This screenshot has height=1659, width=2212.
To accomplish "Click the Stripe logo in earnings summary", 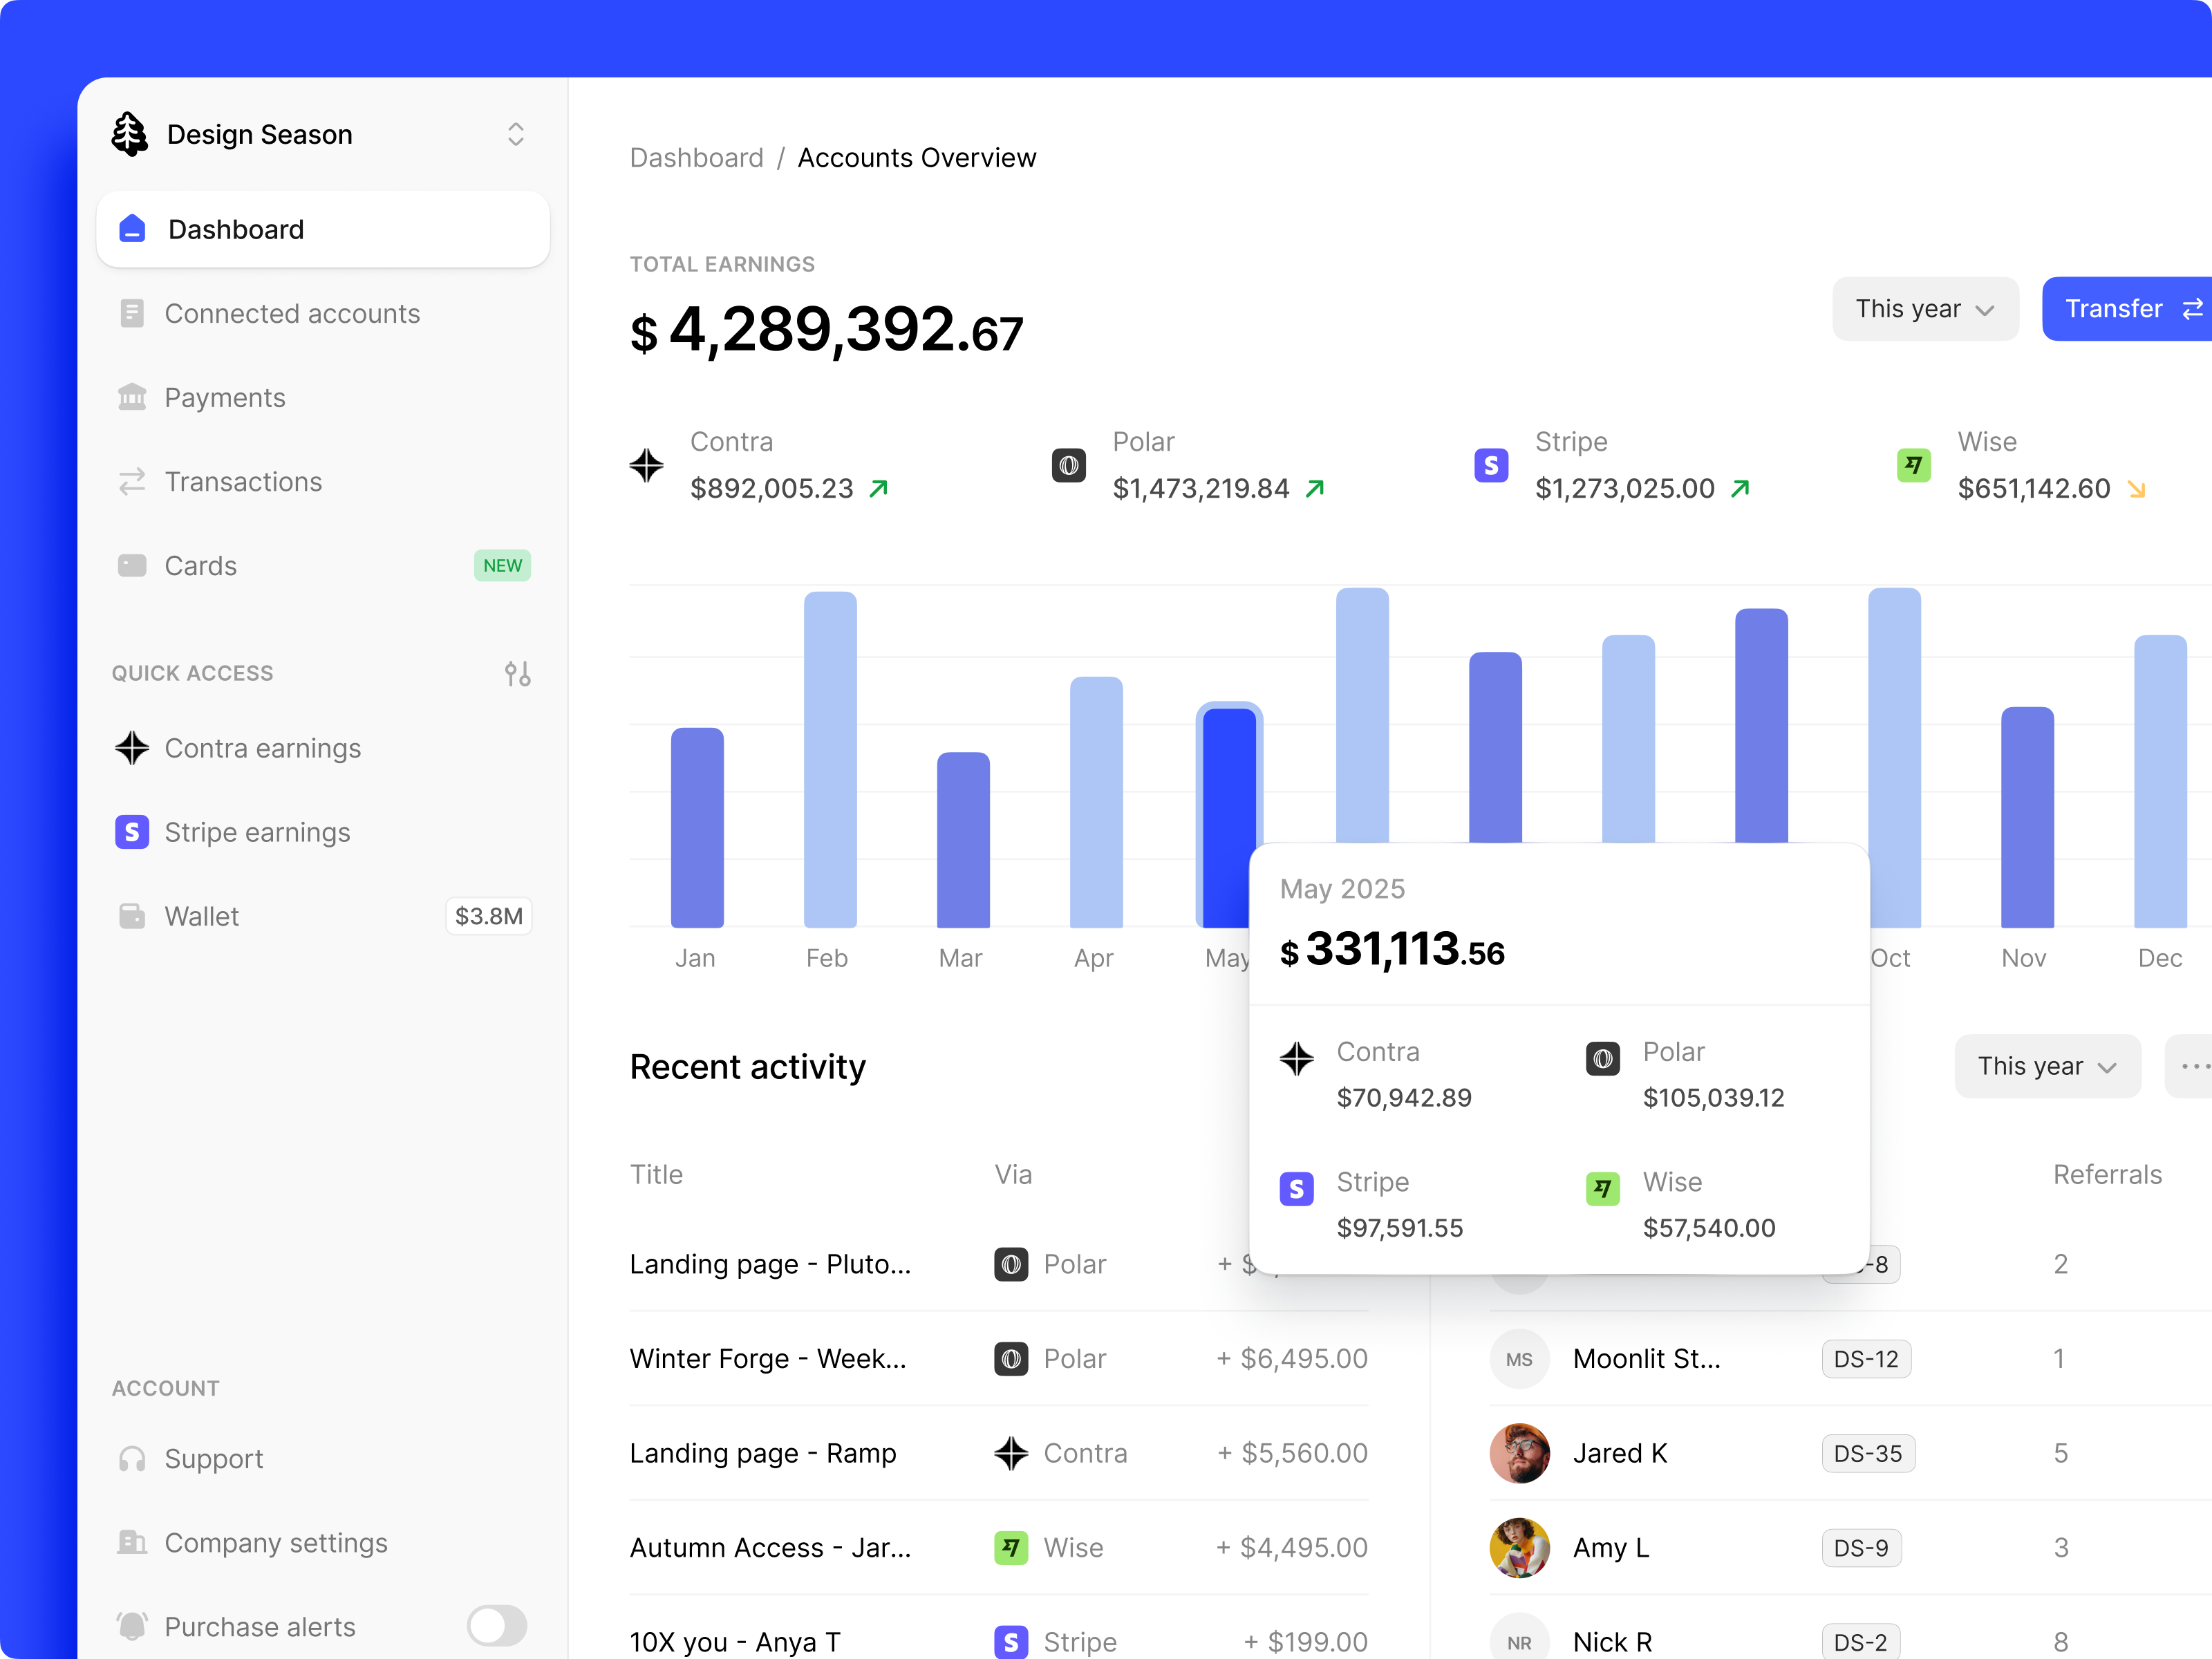I will pos(1491,465).
